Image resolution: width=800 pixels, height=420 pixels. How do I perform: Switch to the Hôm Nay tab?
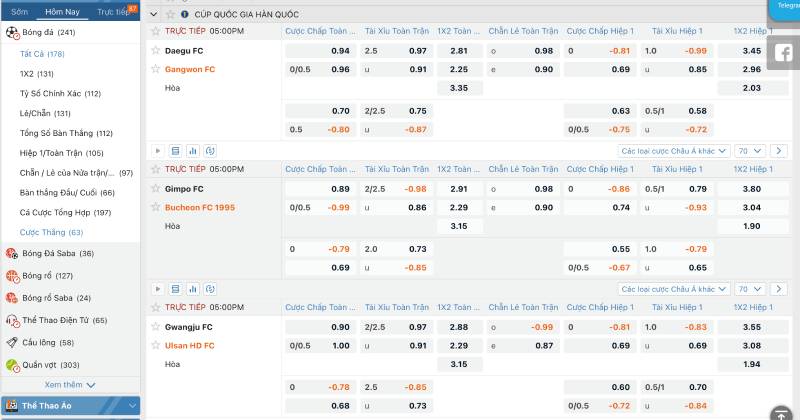tap(62, 11)
